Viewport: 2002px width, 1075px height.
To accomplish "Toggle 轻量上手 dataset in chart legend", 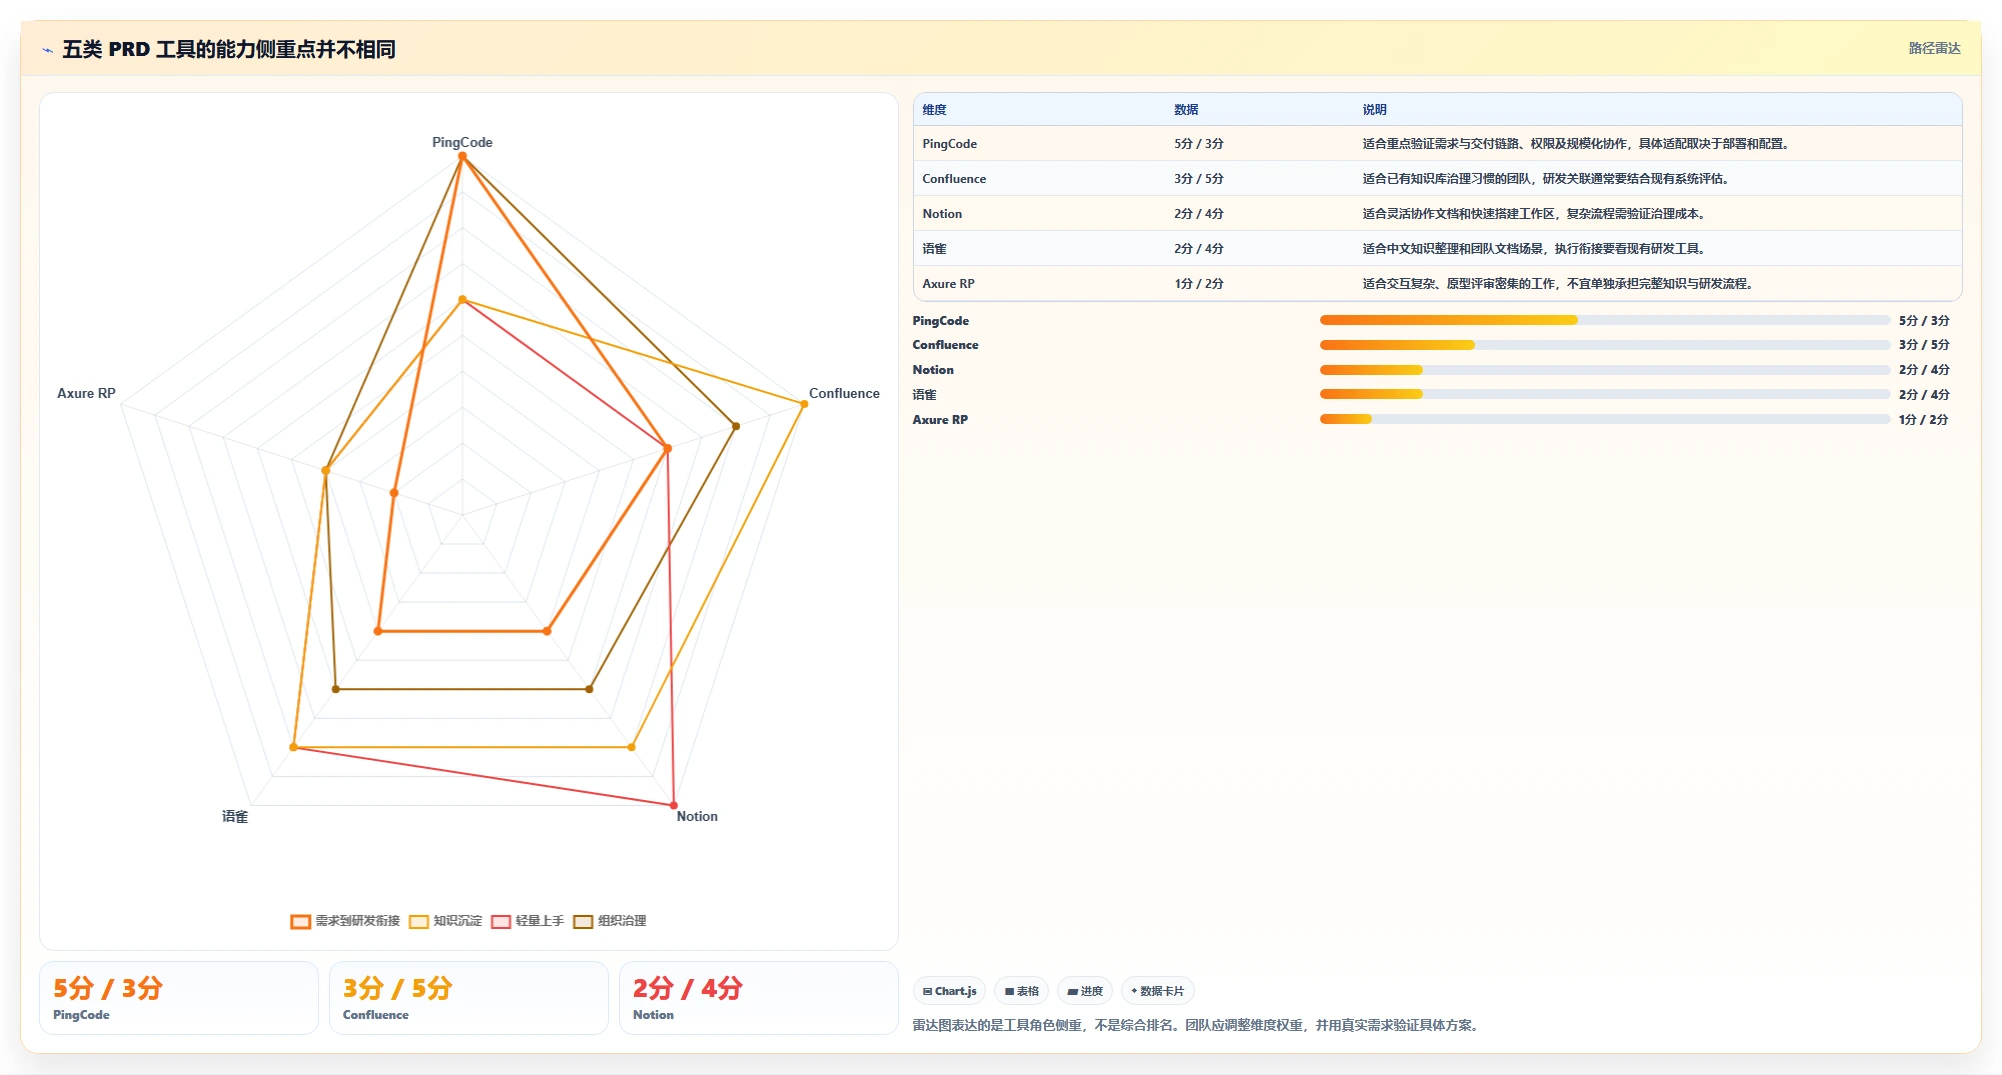I will [x=527, y=921].
